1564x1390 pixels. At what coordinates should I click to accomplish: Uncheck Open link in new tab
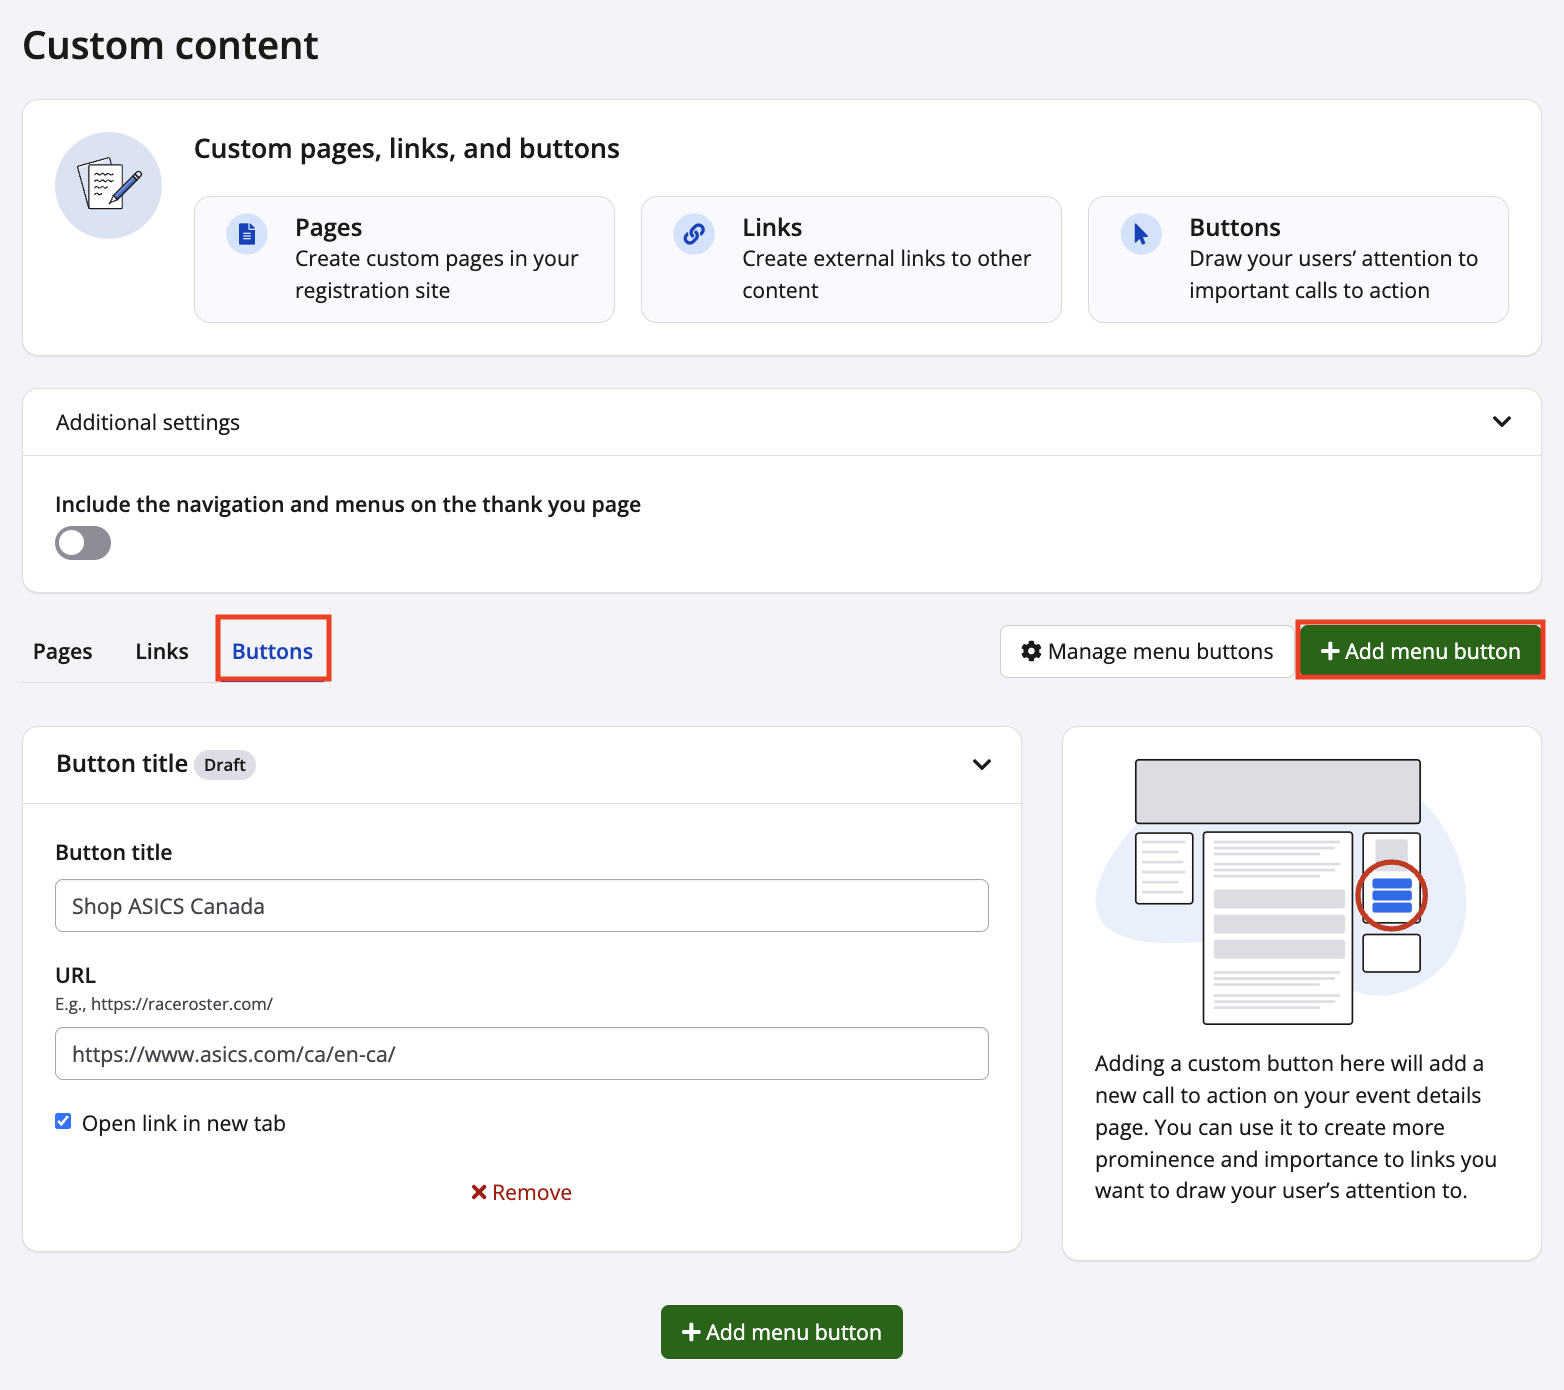click(63, 1122)
